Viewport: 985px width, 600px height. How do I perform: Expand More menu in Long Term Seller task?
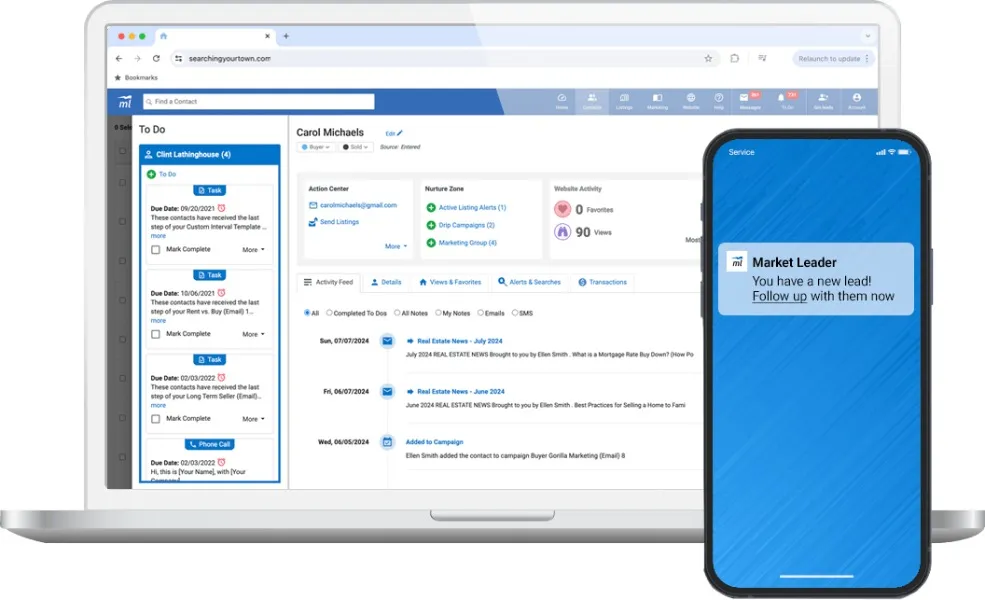tap(254, 419)
